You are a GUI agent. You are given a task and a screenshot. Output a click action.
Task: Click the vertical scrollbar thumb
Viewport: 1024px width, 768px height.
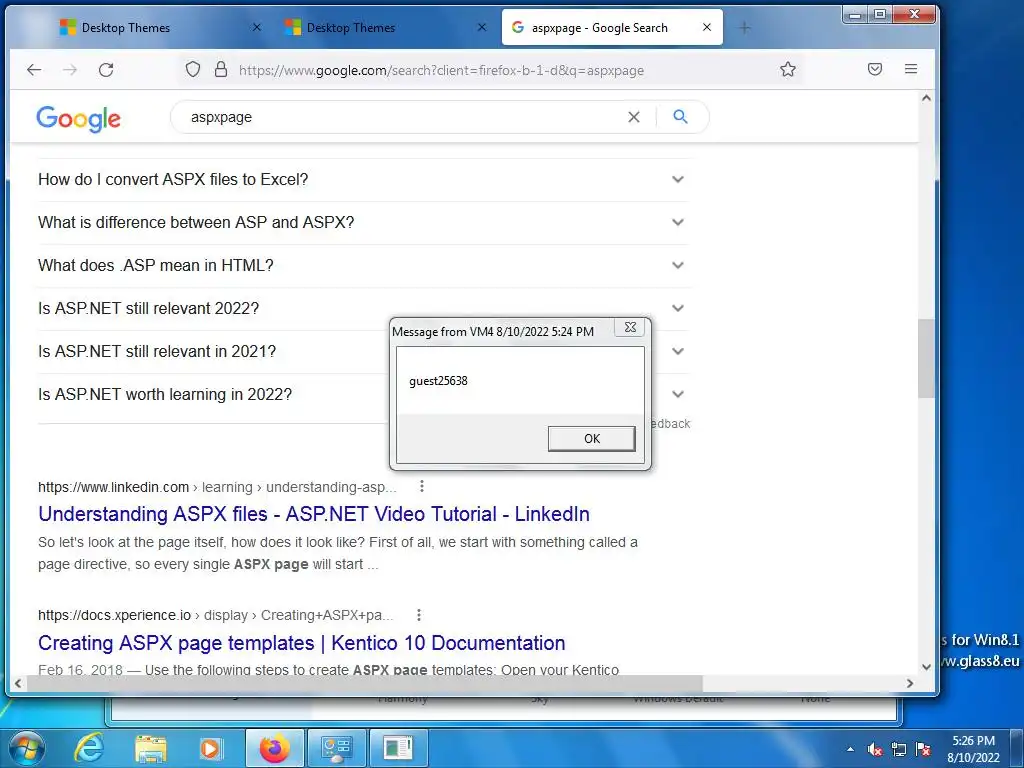tap(926, 359)
